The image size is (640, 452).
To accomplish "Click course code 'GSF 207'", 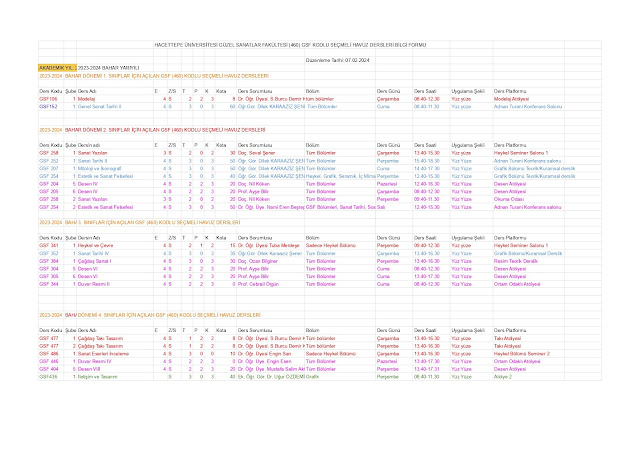I will point(49,168).
